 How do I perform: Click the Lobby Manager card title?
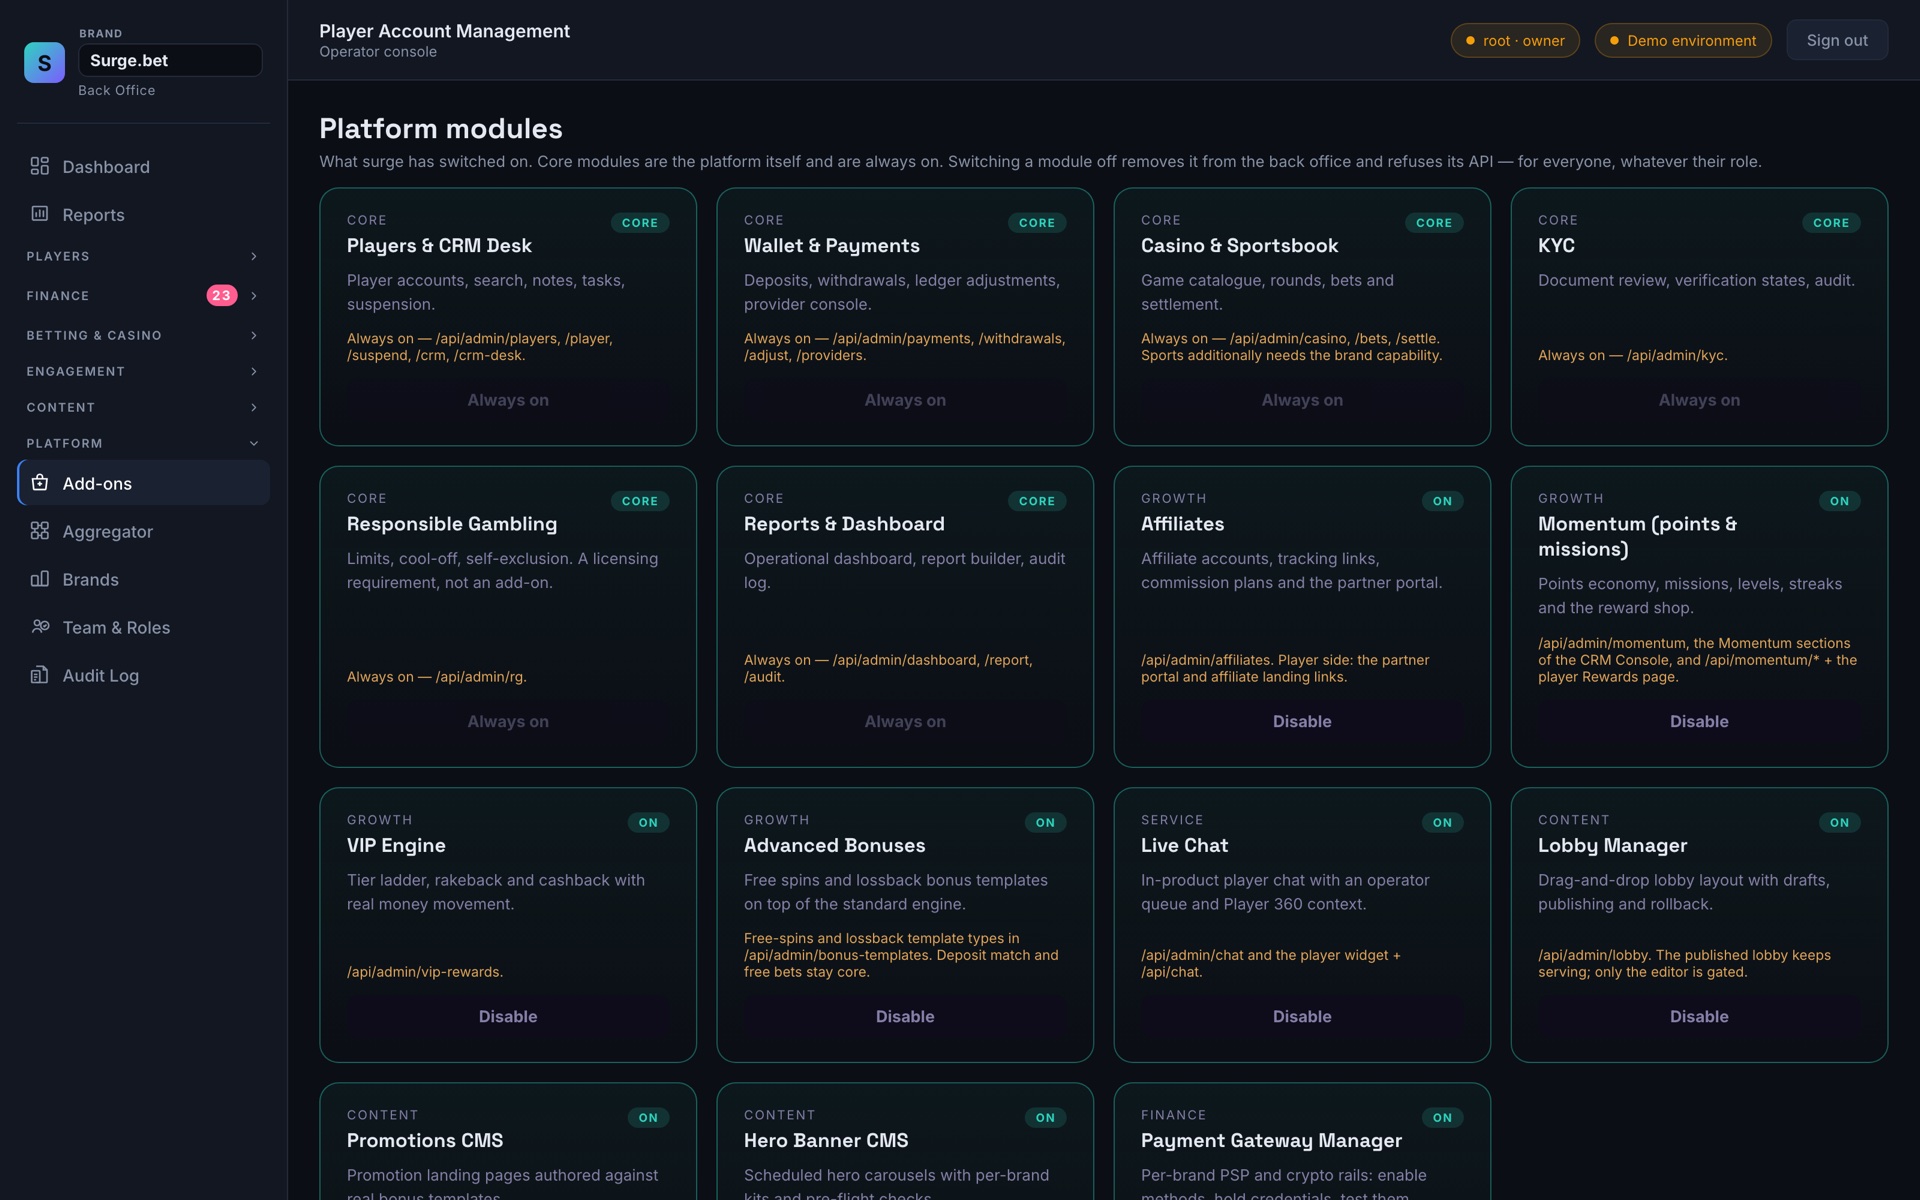click(x=1613, y=846)
